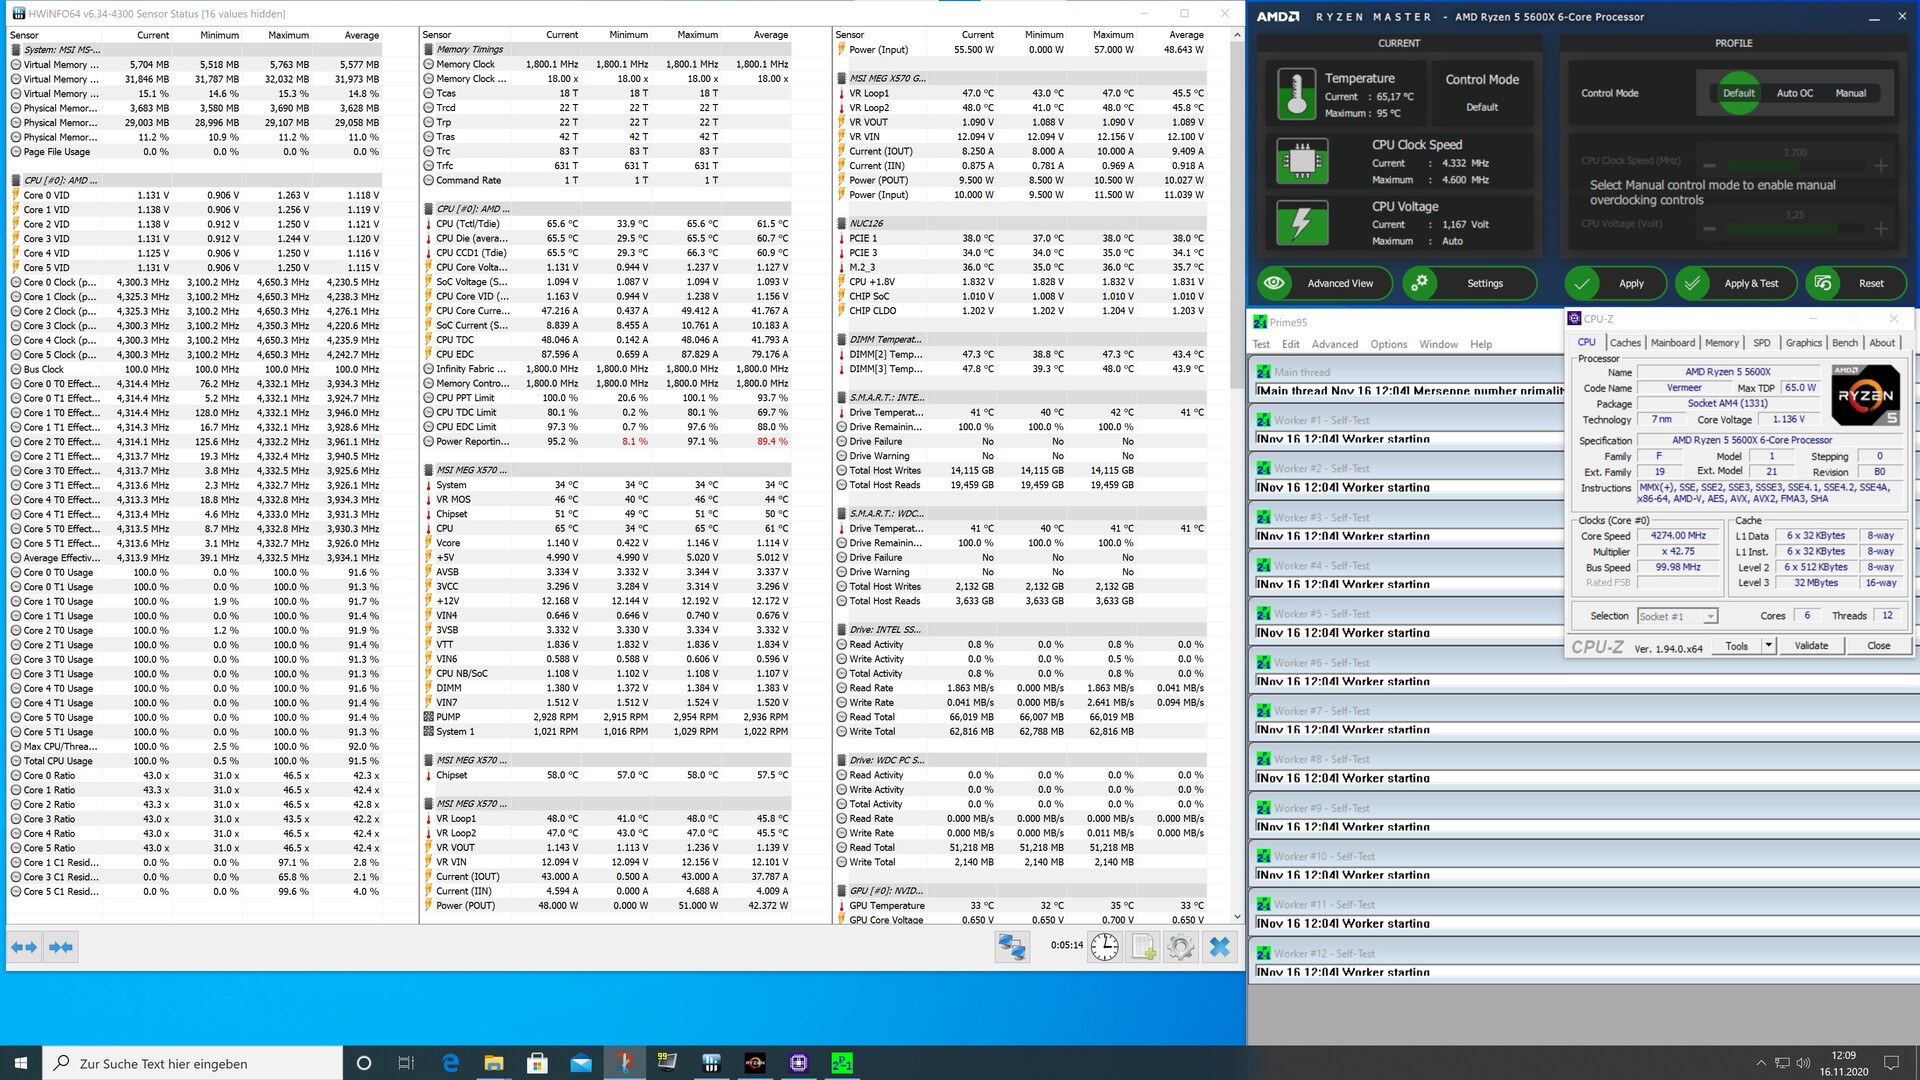Select the 'CPU (Tctl/Tdie)' sensor row
Screen dimensions: 1920x1080
(x=607, y=224)
